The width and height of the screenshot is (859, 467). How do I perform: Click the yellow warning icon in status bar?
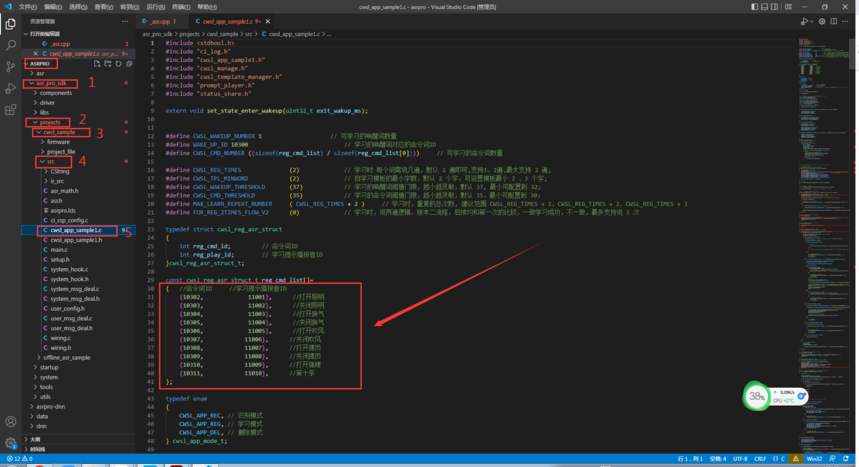pos(796,458)
